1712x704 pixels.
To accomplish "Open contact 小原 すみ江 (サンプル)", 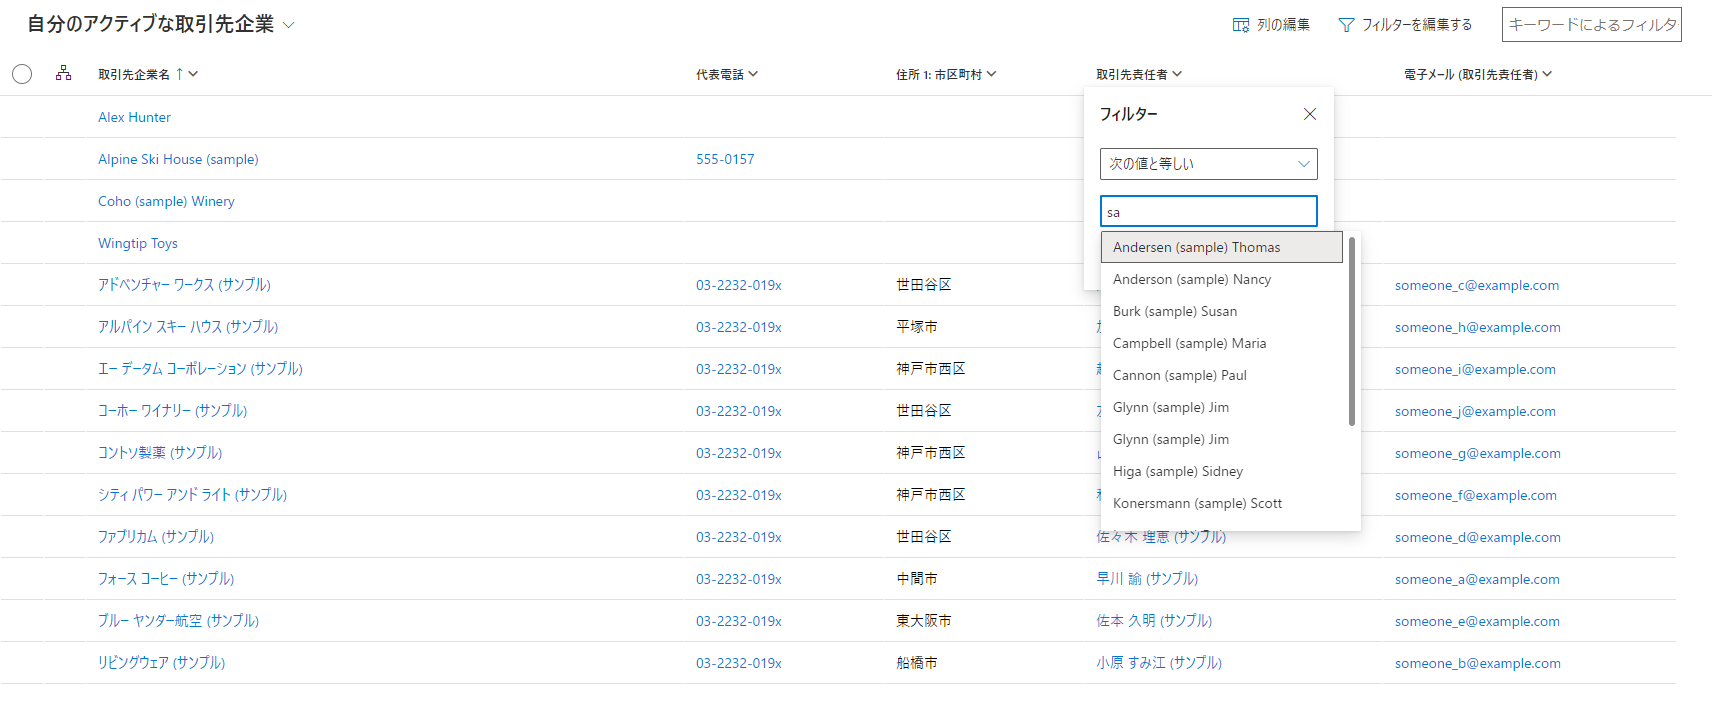I will [x=1159, y=663].
